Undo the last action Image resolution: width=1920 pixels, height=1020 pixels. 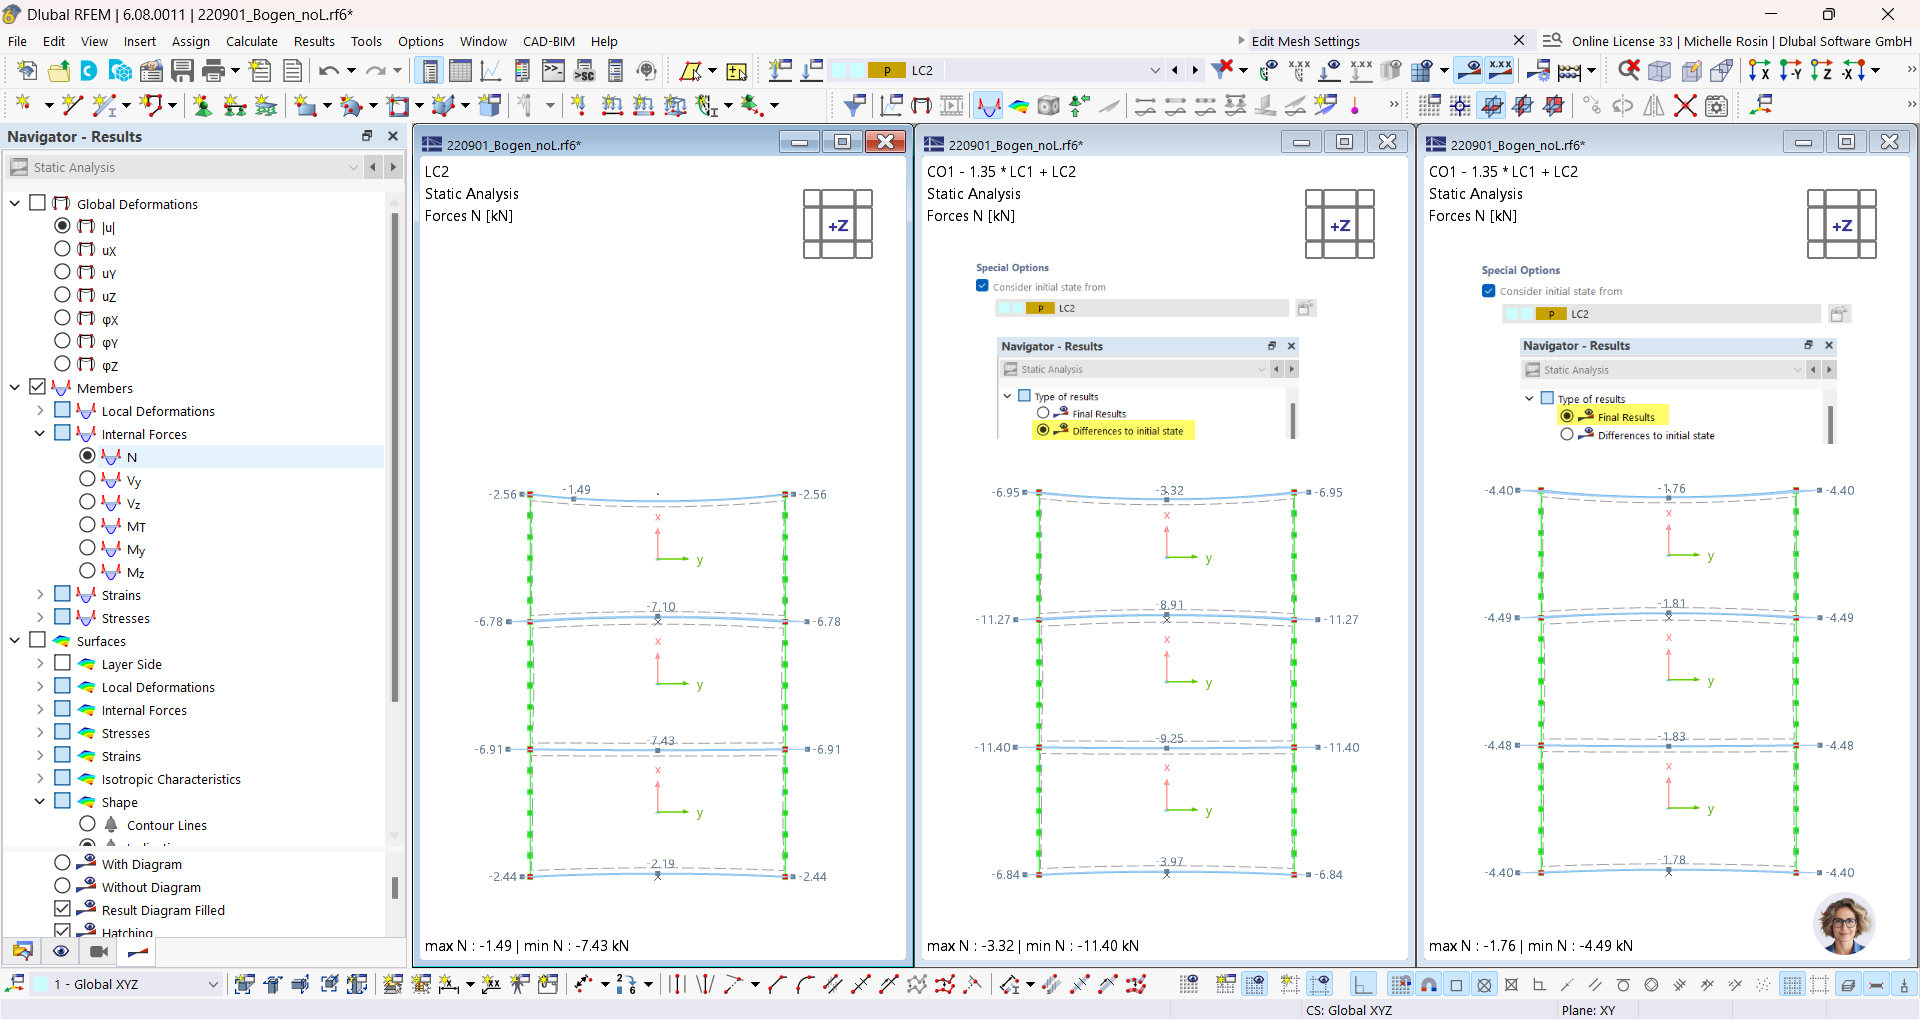[330, 70]
